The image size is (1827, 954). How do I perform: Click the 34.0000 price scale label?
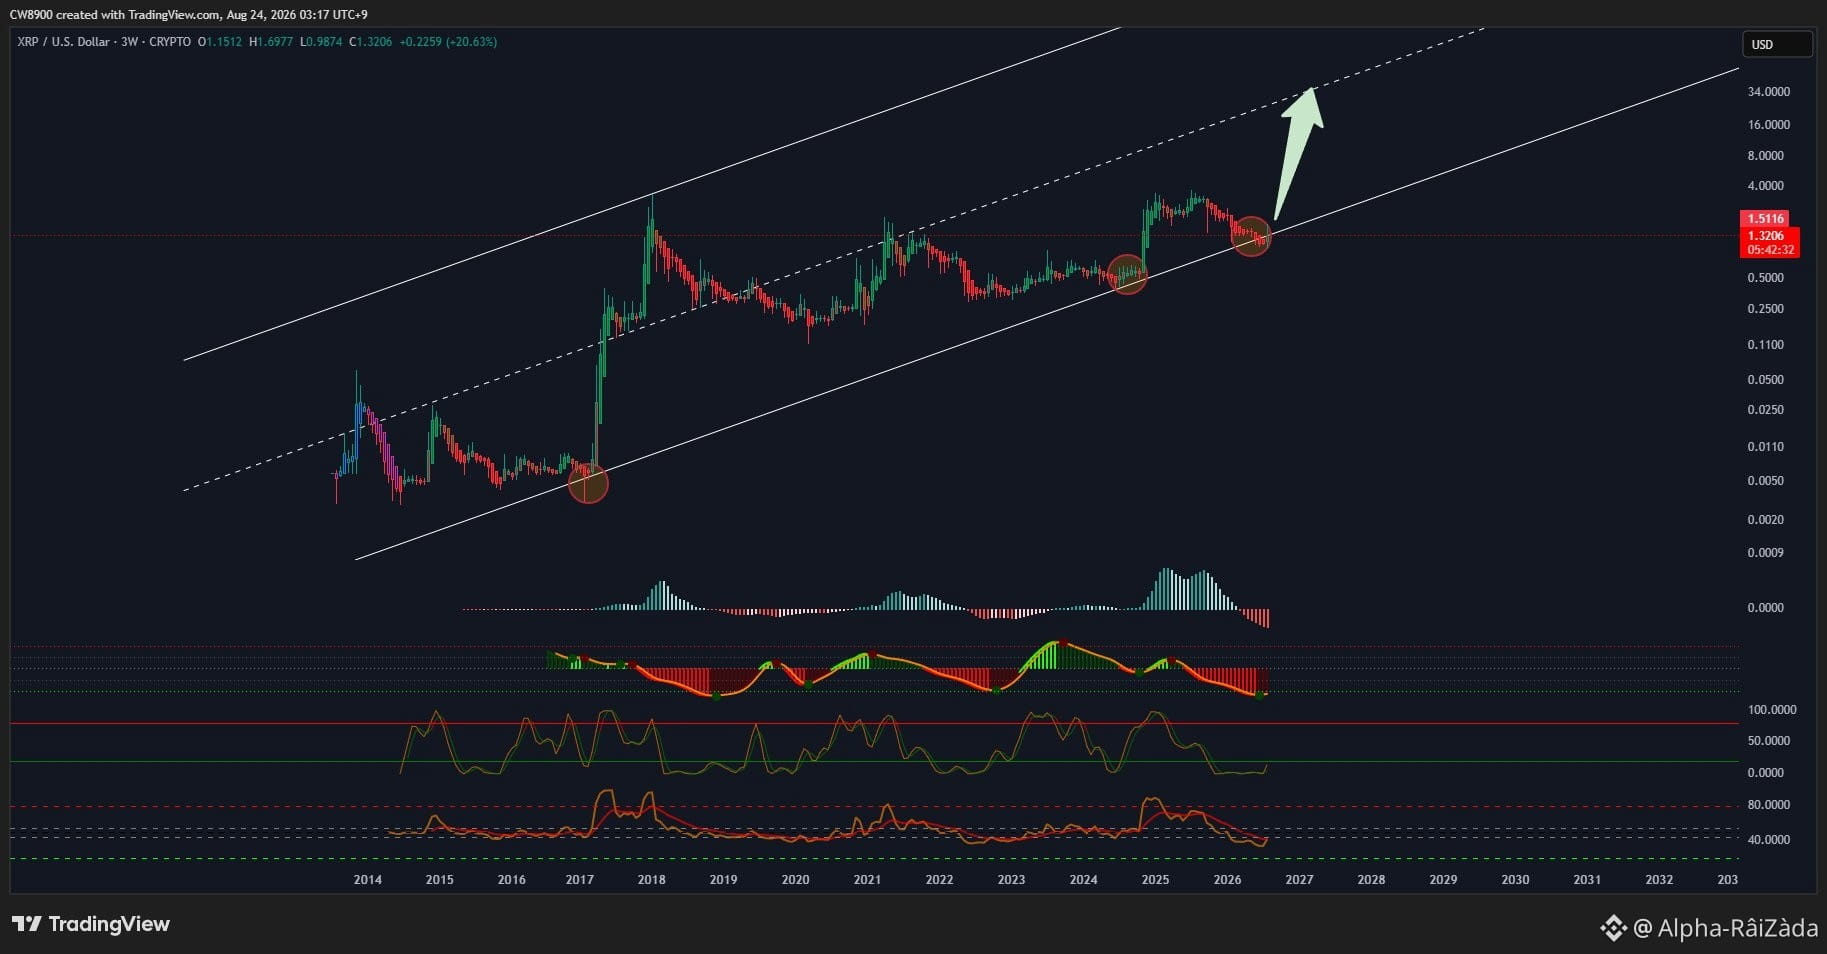1768,92
